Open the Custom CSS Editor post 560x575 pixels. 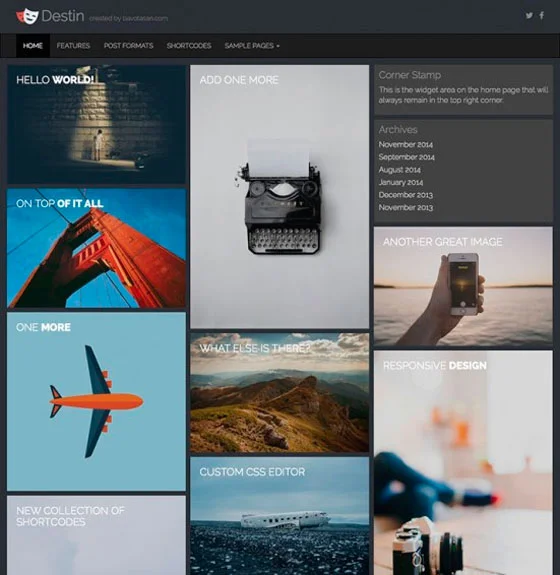[x=279, y=516]
